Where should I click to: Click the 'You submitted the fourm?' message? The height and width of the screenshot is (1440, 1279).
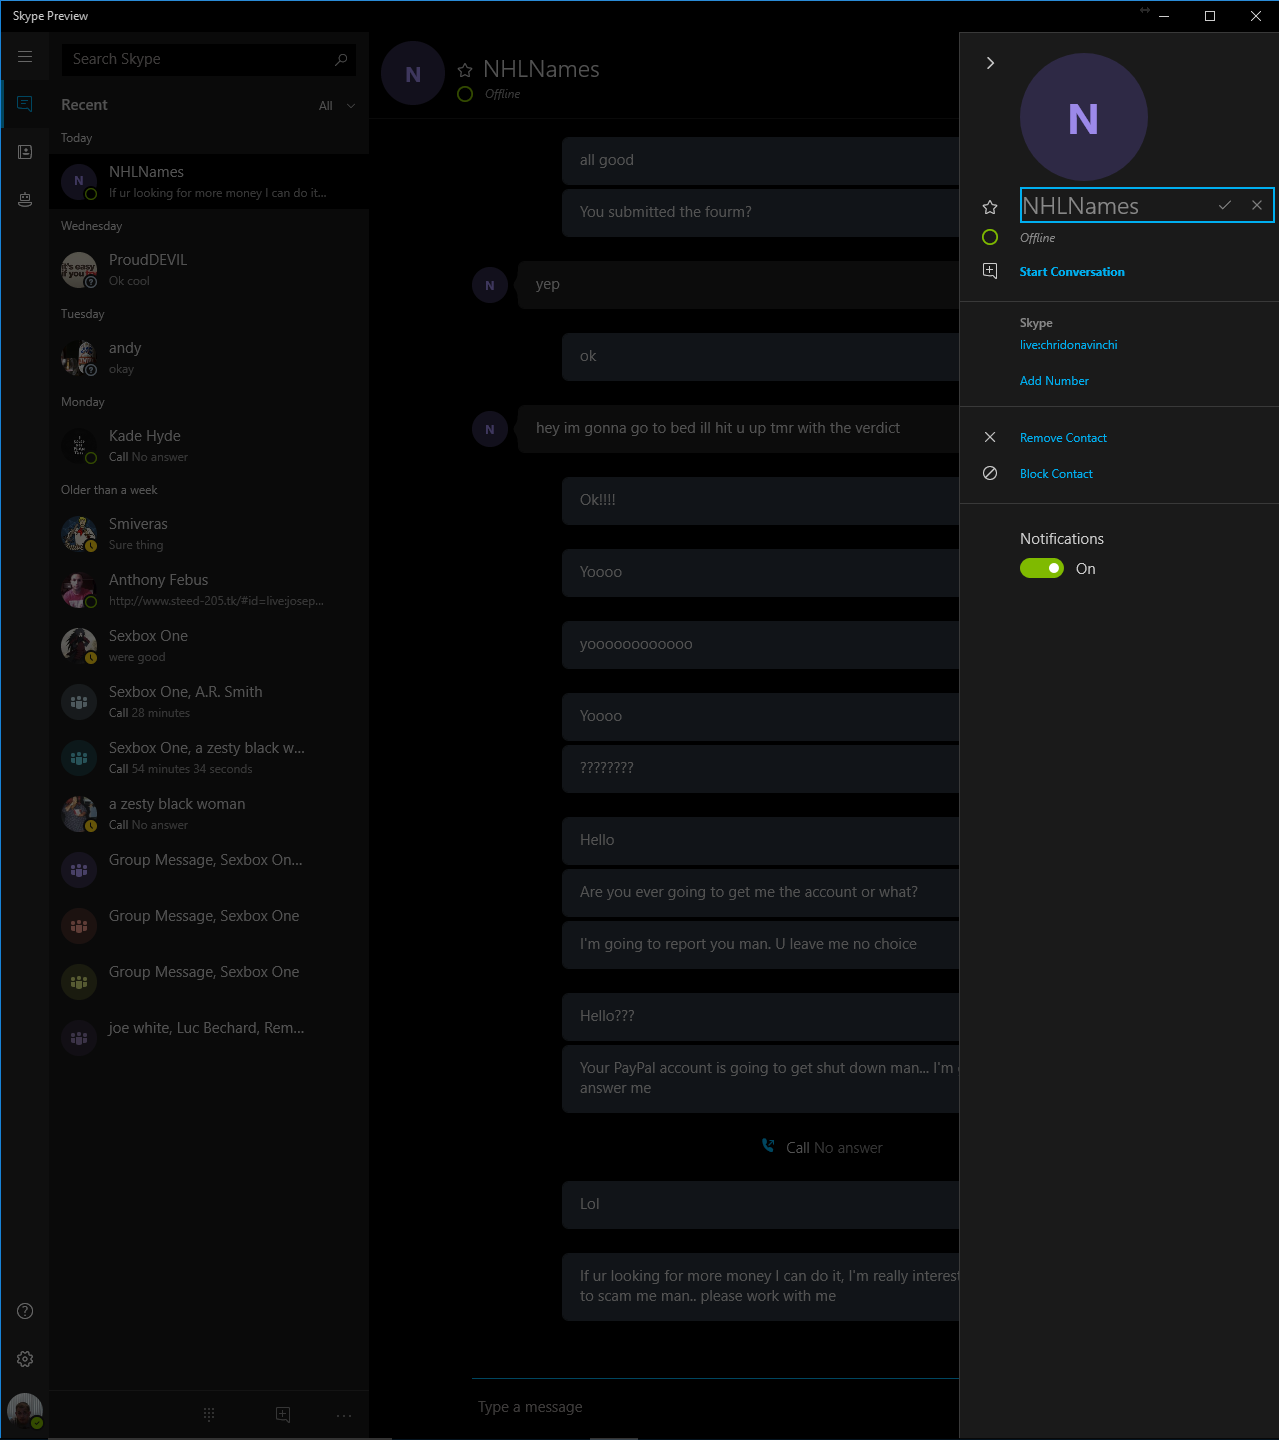pyautogui.click(x=760, y=212)
